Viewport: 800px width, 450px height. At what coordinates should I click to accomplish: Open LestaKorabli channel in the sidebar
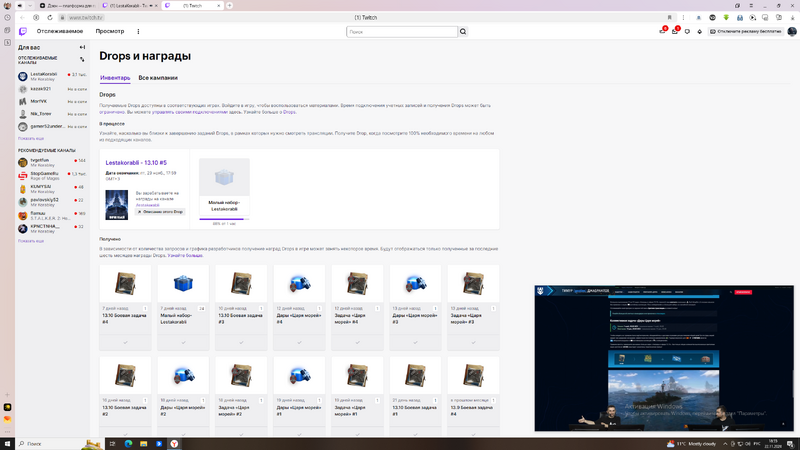[x=52, y=77]
